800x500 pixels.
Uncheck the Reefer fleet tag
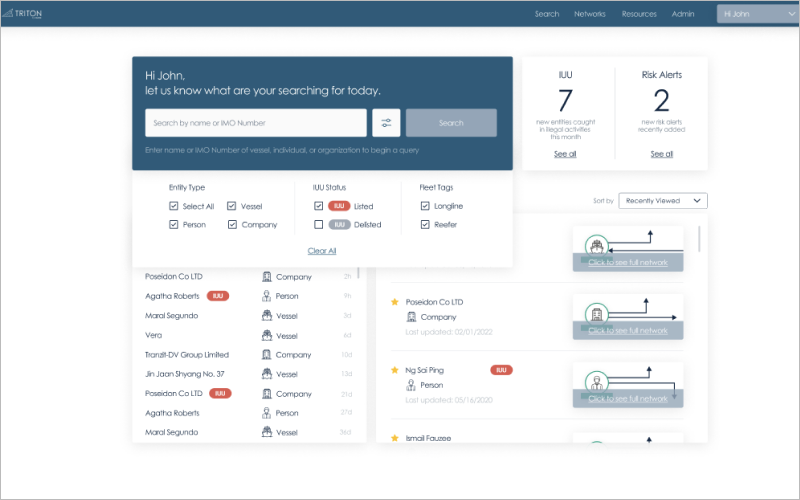click(426, 225)
